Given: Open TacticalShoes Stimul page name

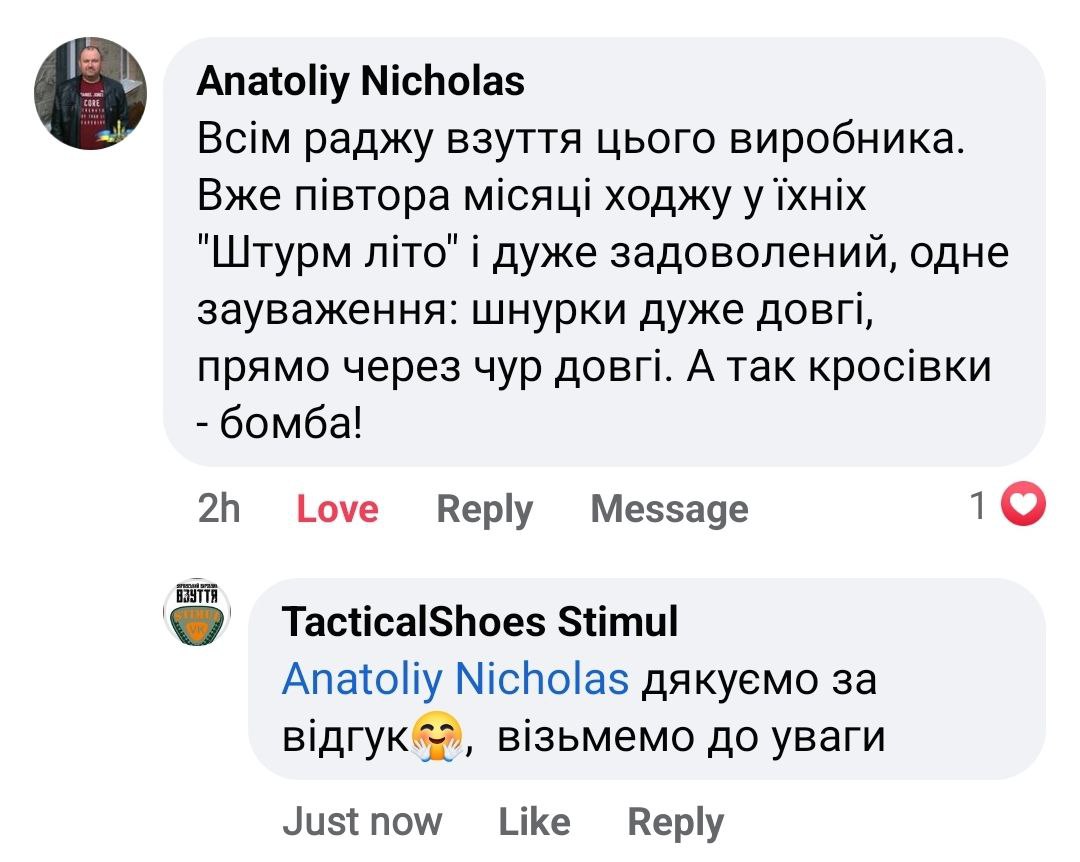Looking at the screenshot, I should click(x=480, y=622).
